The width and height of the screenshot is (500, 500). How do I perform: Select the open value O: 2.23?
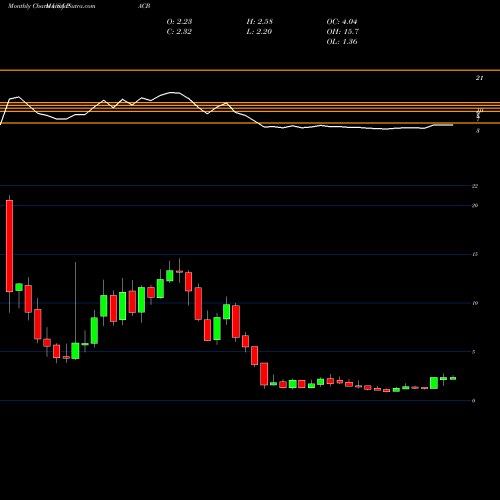pyautogui.click(x=179, y=21)
